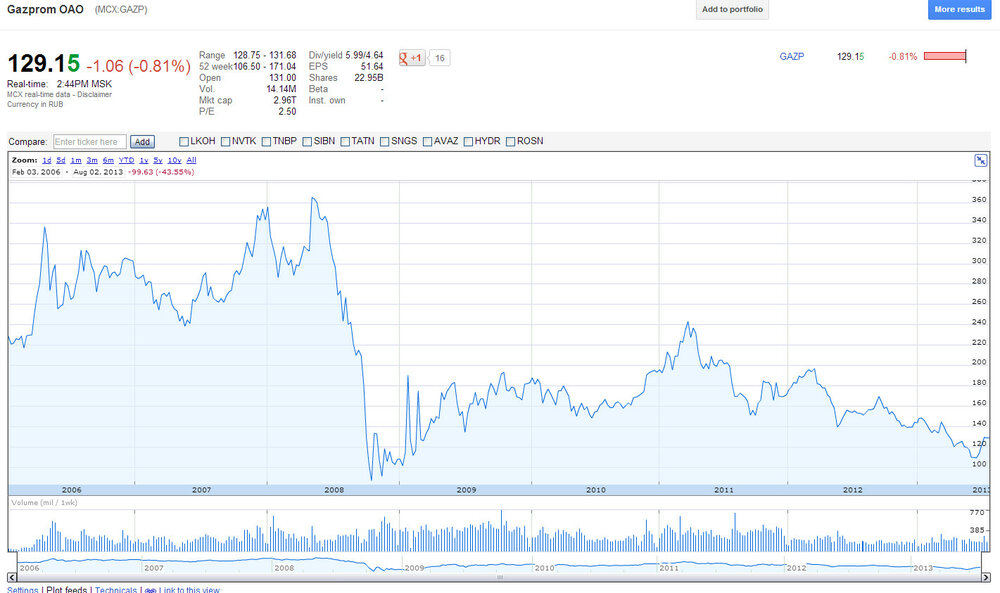Screen dimensions: 1000x593
Task: Click the +1 count bubble showing 16
Action: click(x=439, y=58)
